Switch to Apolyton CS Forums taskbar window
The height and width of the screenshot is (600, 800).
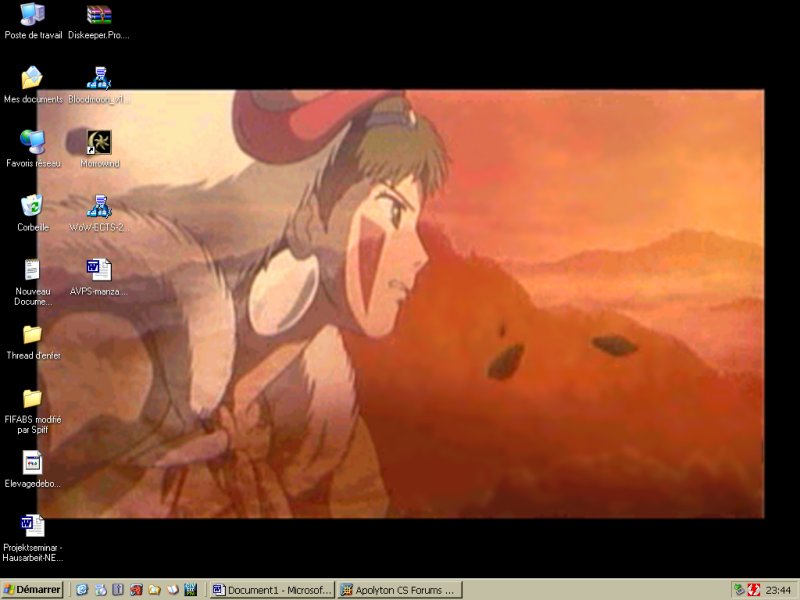(399, 590)
